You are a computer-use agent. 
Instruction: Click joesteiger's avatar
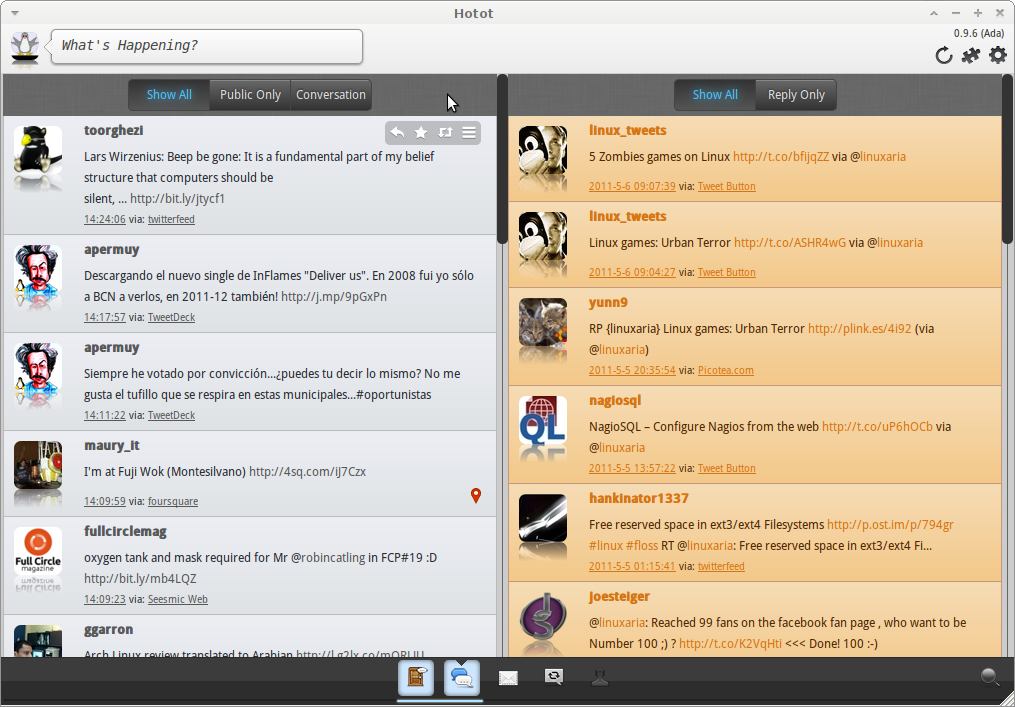(x=543, y=616)
